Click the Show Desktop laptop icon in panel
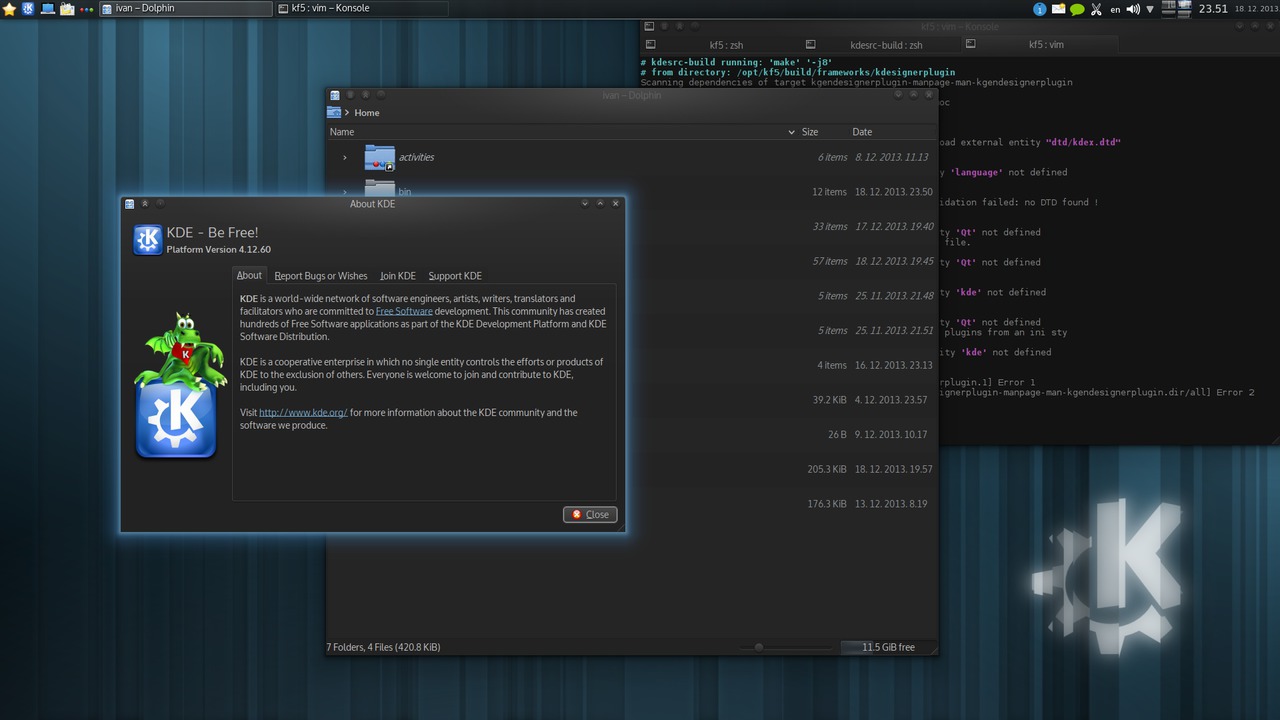Screen dimensions: 1280x720 click(x=47, y=9)
